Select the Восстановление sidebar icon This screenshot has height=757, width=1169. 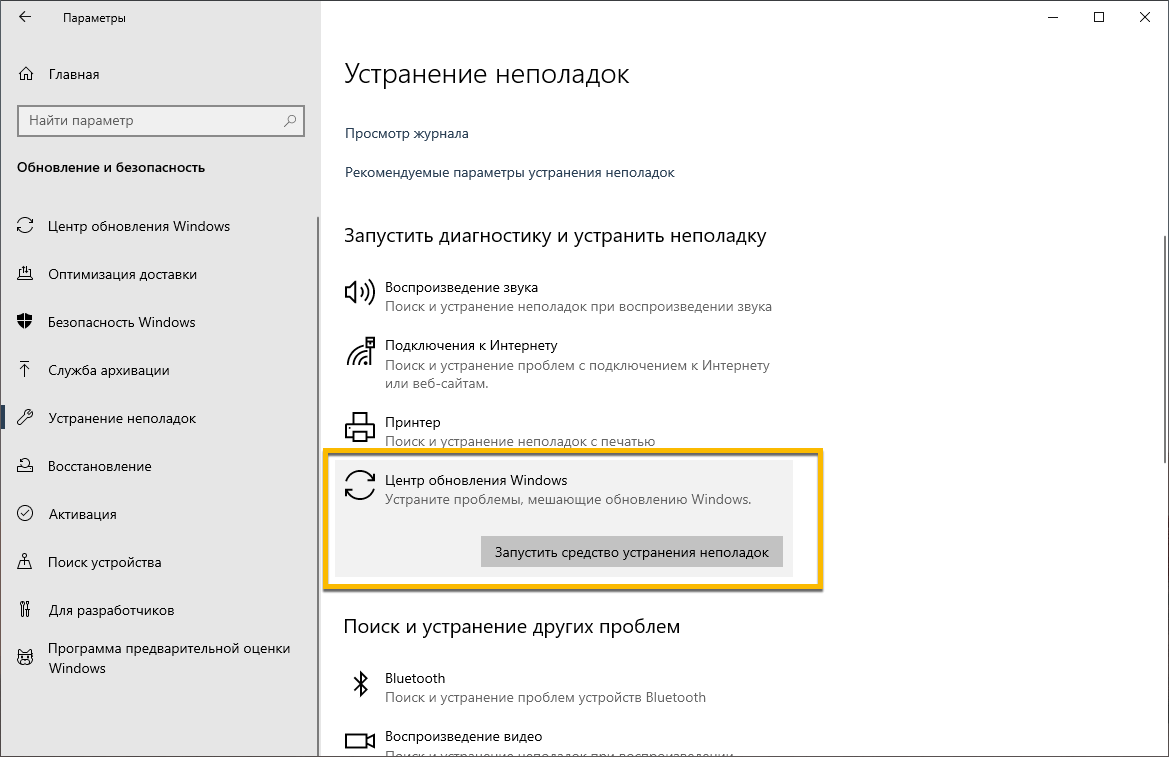point(27,466)
